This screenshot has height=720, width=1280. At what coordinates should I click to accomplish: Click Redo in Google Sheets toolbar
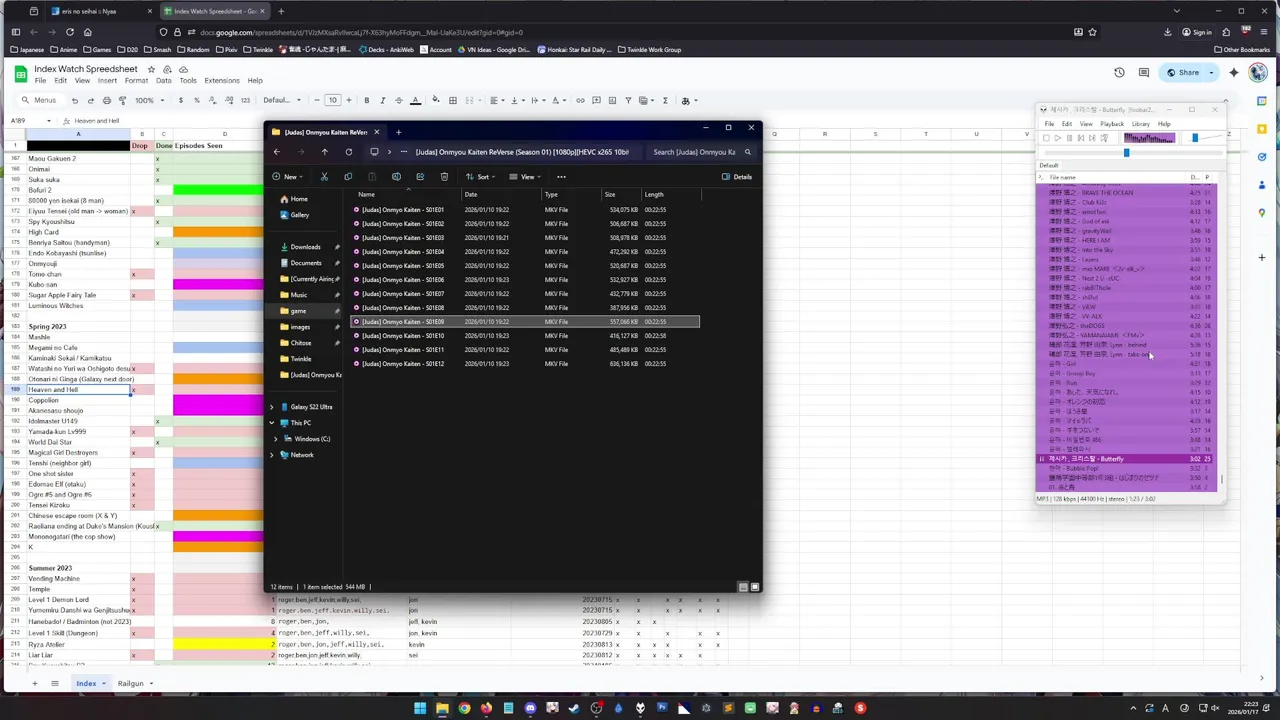pyautogui.click(x=90, y=100)
